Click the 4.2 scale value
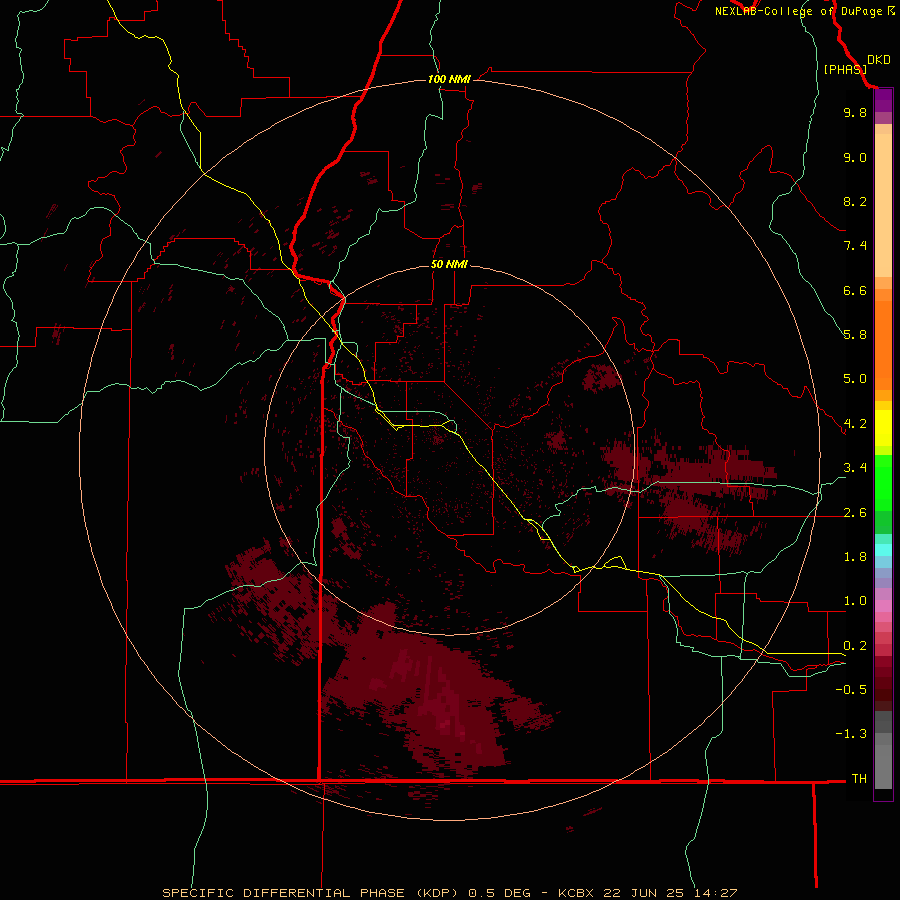Image resolution: width=900 pixels, height=900 pixels. tap(855, 424)
